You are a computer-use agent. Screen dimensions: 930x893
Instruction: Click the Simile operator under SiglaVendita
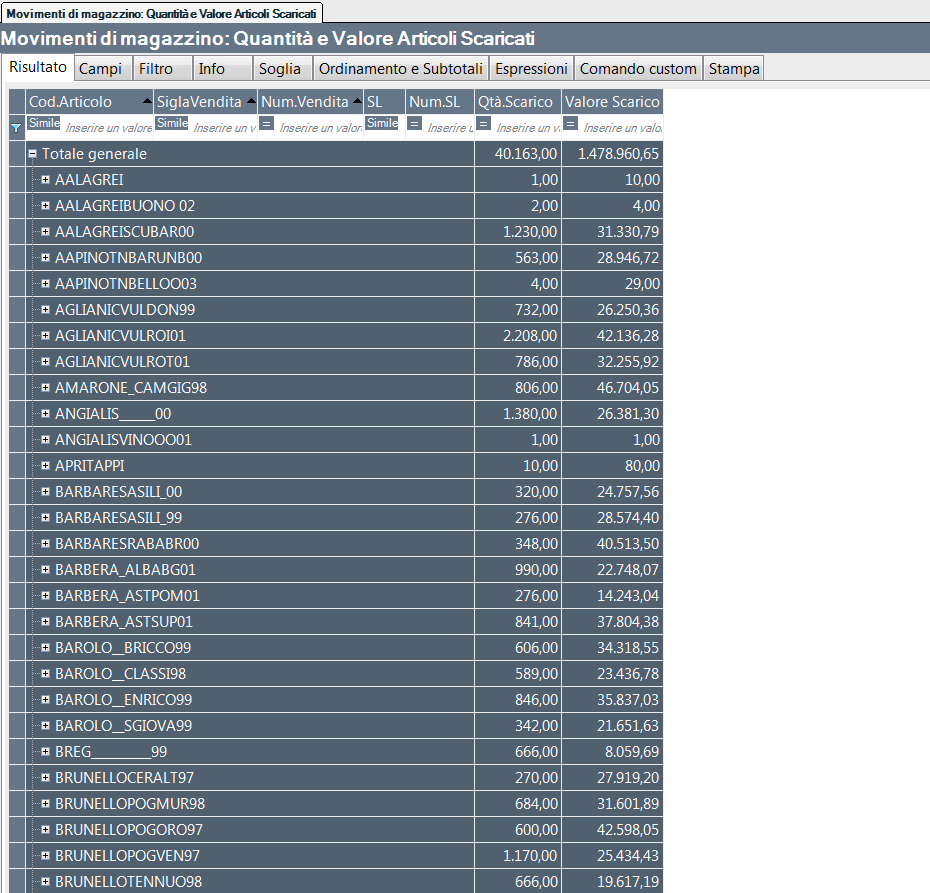pyautogui.click(x=172, y=123)
